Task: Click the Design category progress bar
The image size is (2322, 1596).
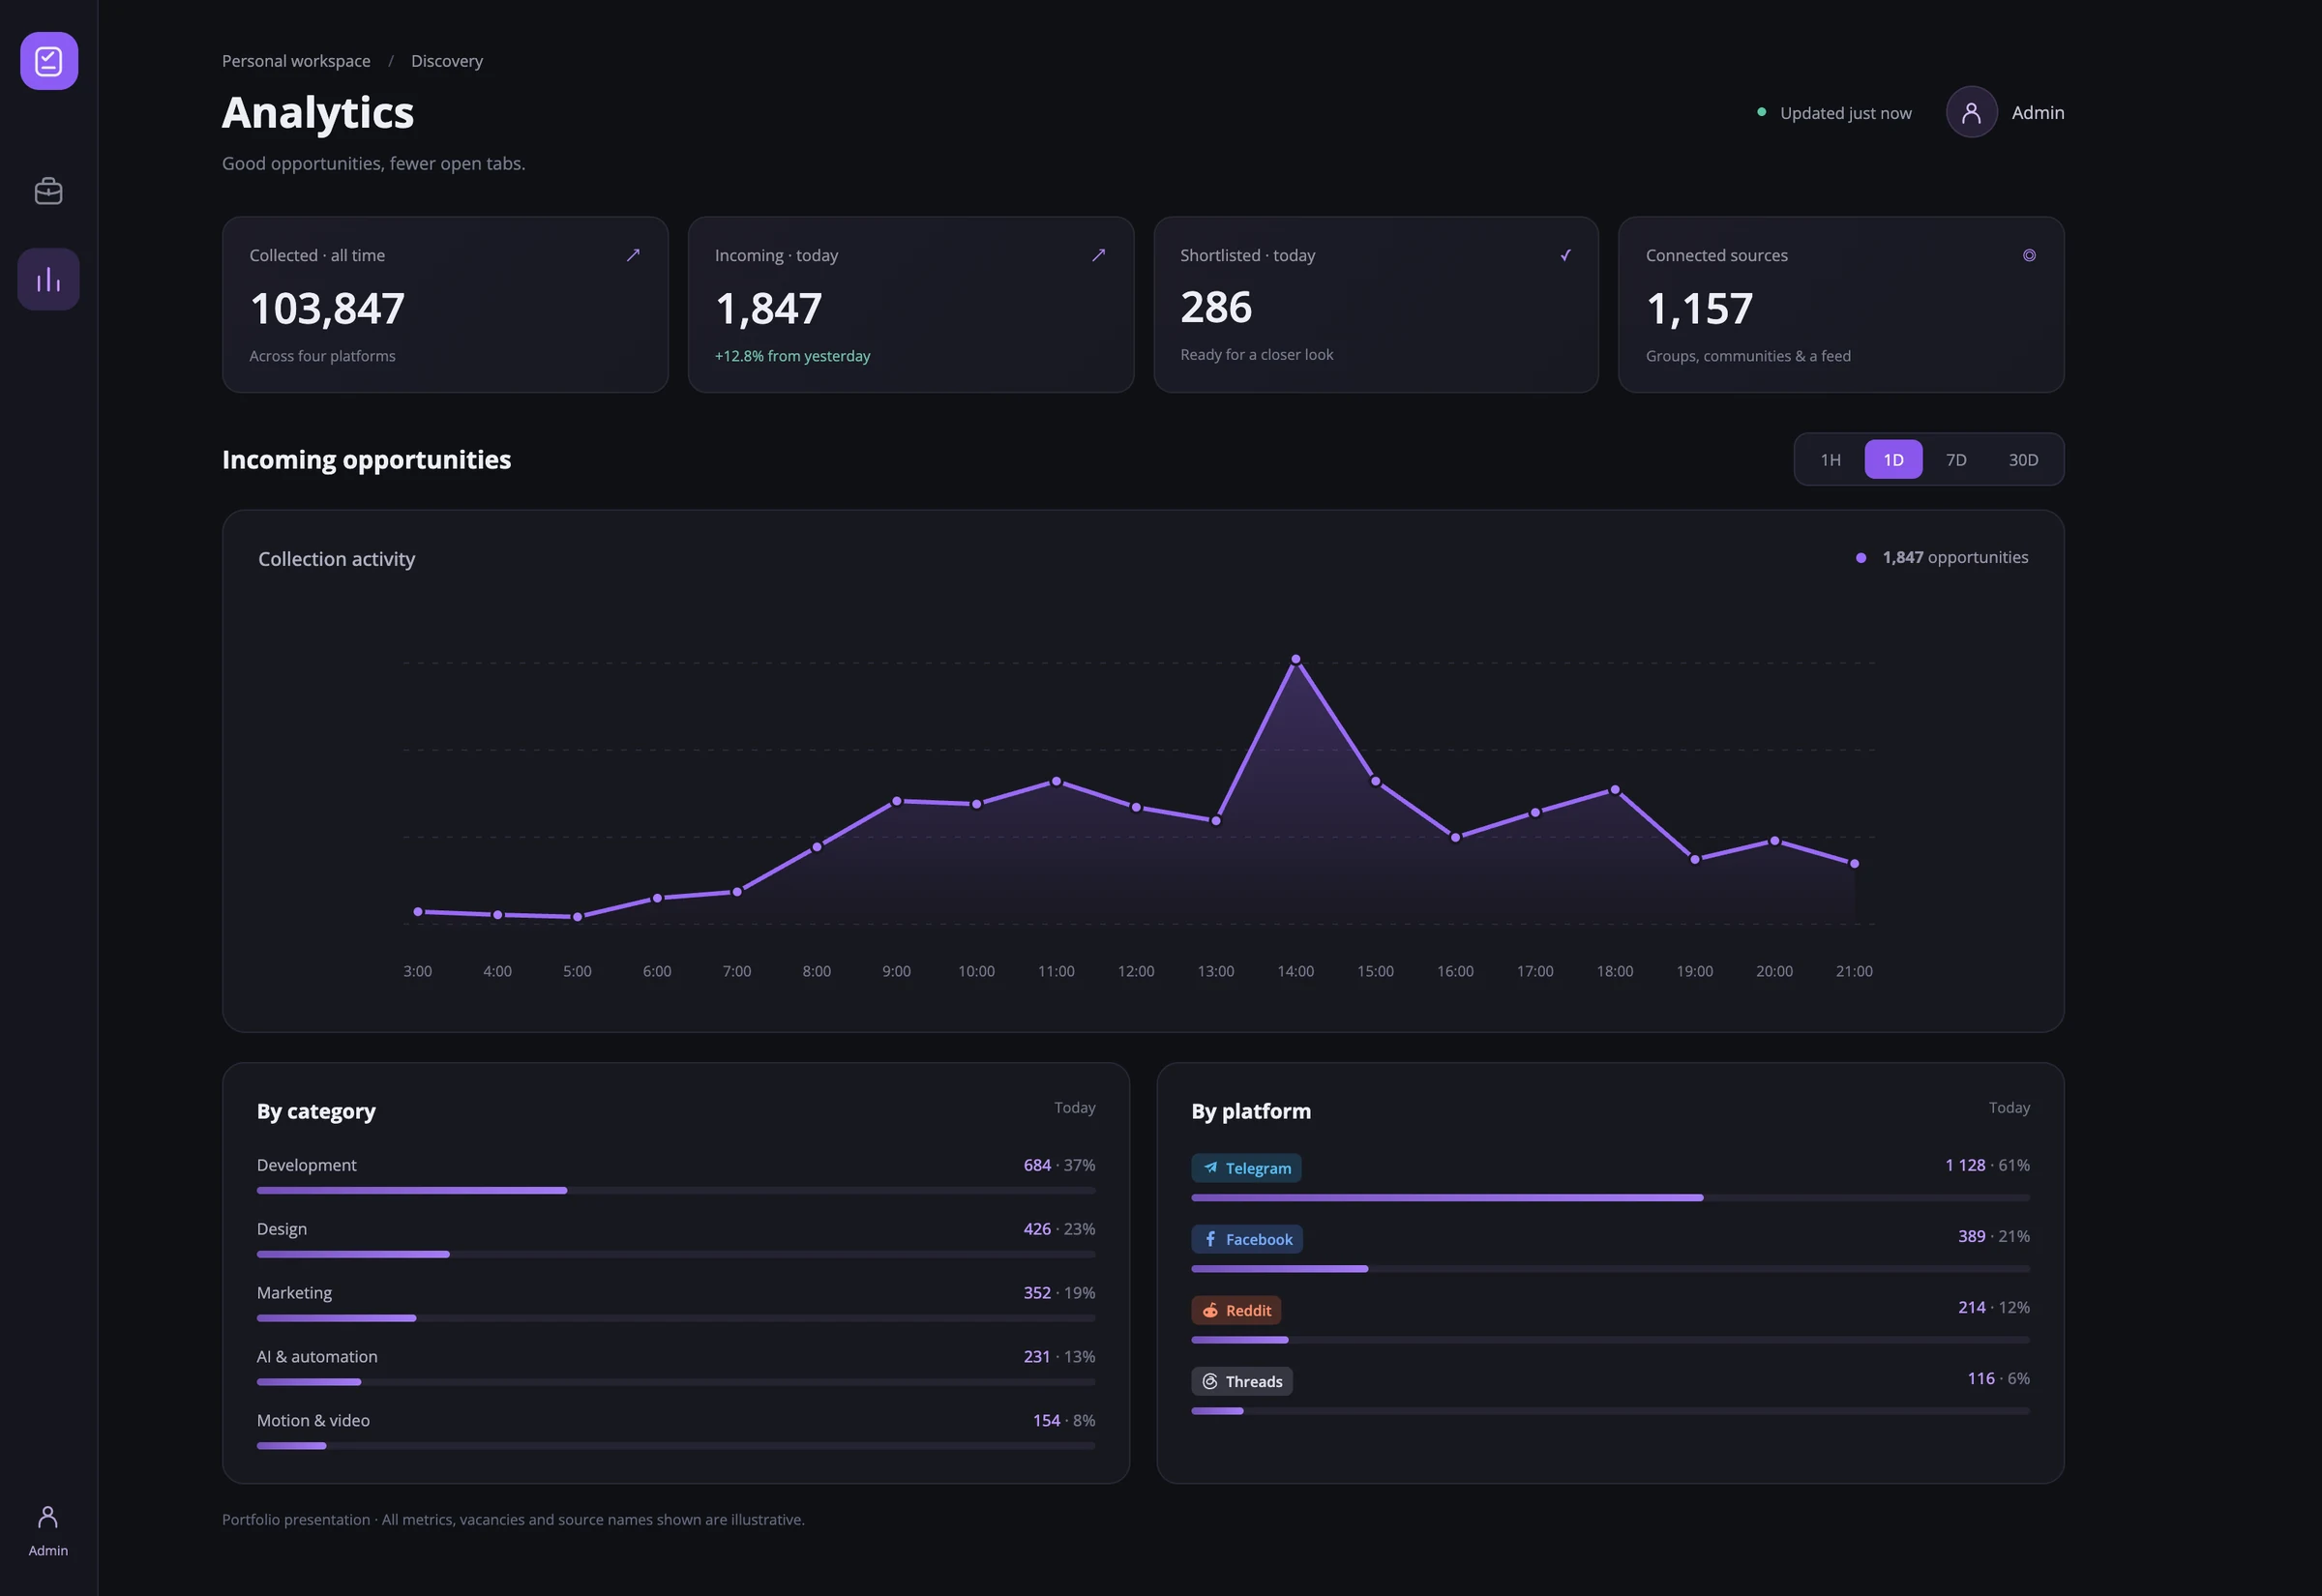Action: [x=676, y=1254]
